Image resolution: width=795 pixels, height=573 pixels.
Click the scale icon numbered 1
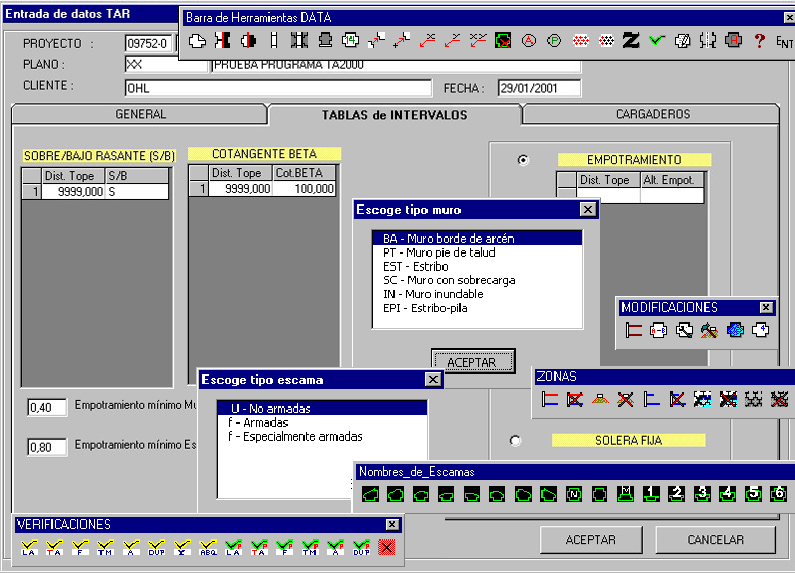coord(652,494)
